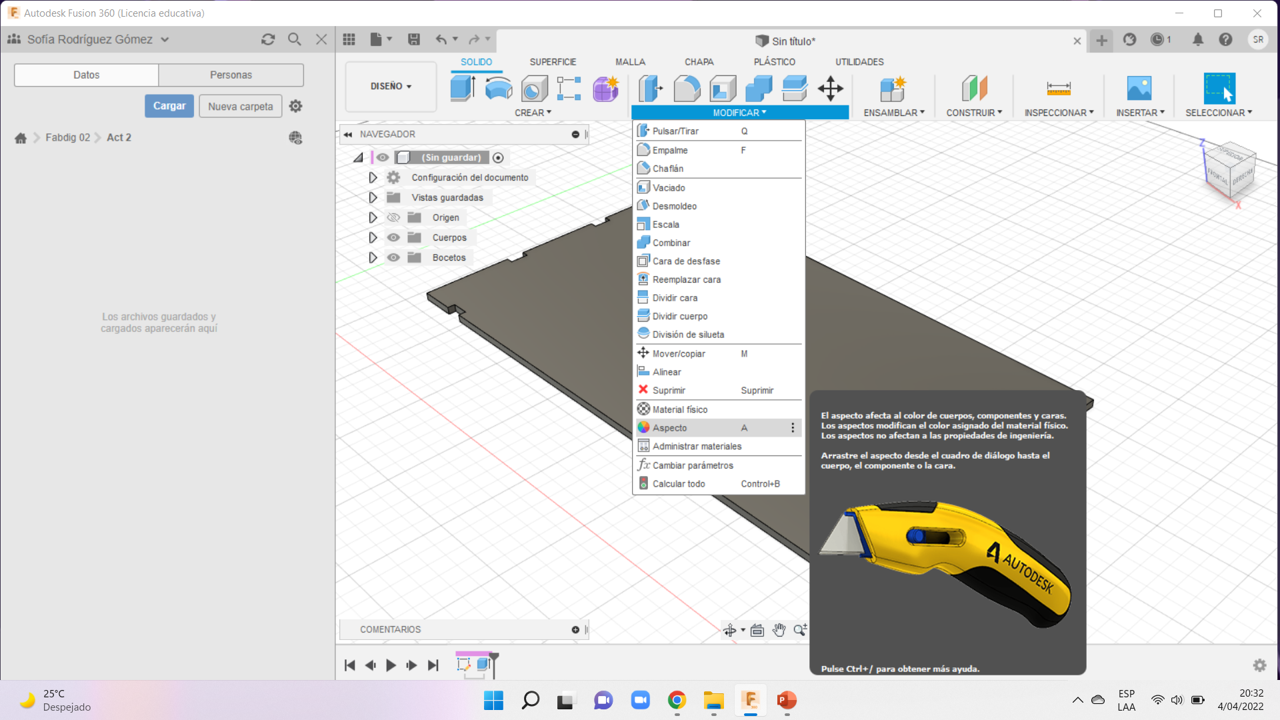Toggle visibility of Bocetos folder

(x=393, y=258)
